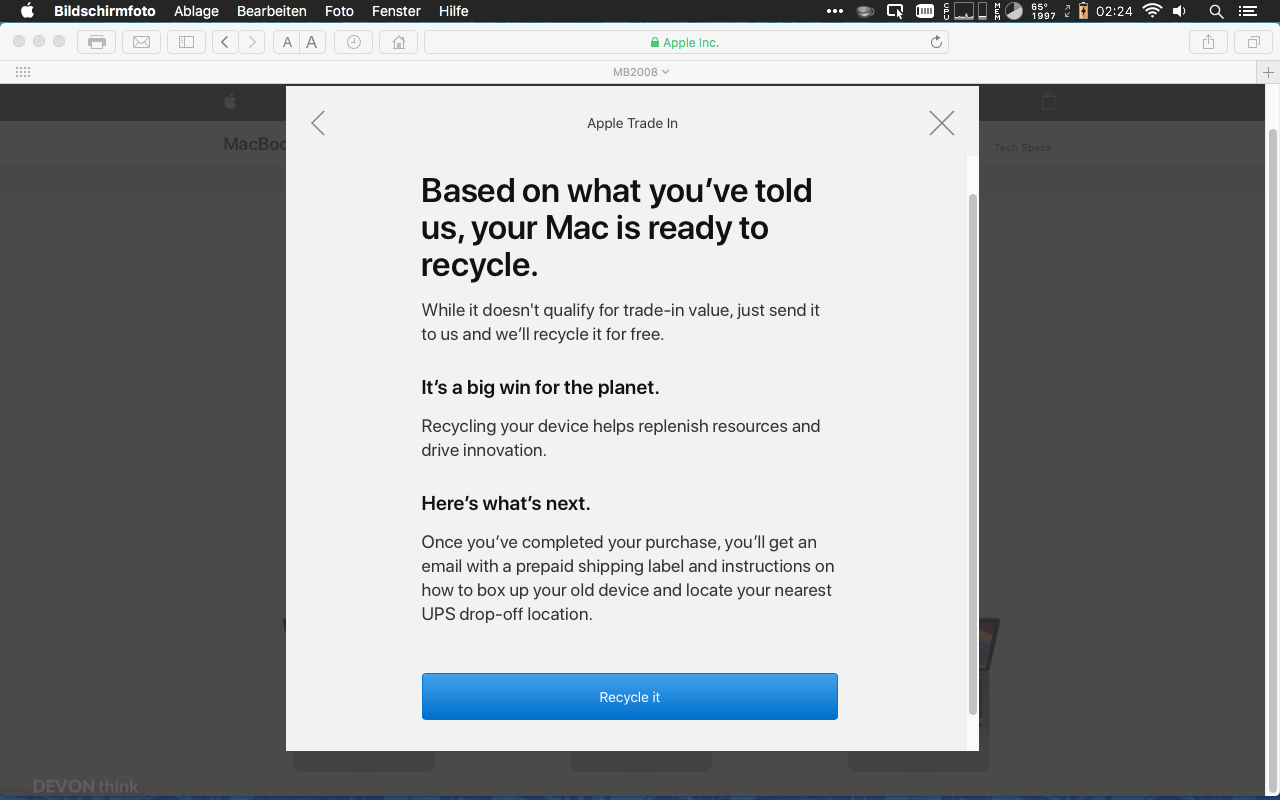Screen dimensions: 1280x800
Task: Click the three-dots menu bar extra
Action: 835,11
